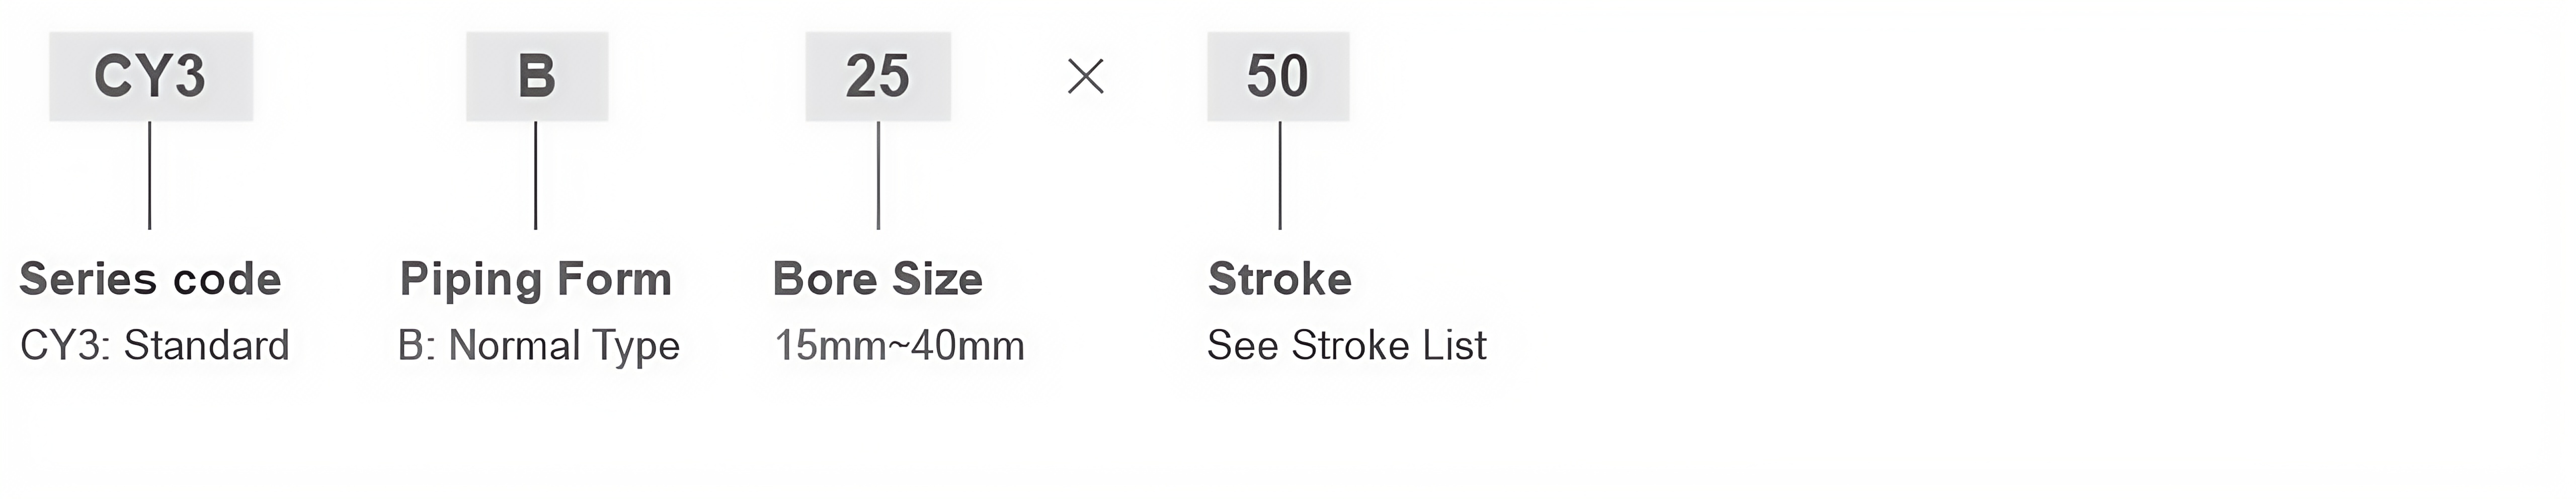The width and height of the screenshot is (2576, 499).
Task: Click the connector line under 25
Action: (878, 176)
